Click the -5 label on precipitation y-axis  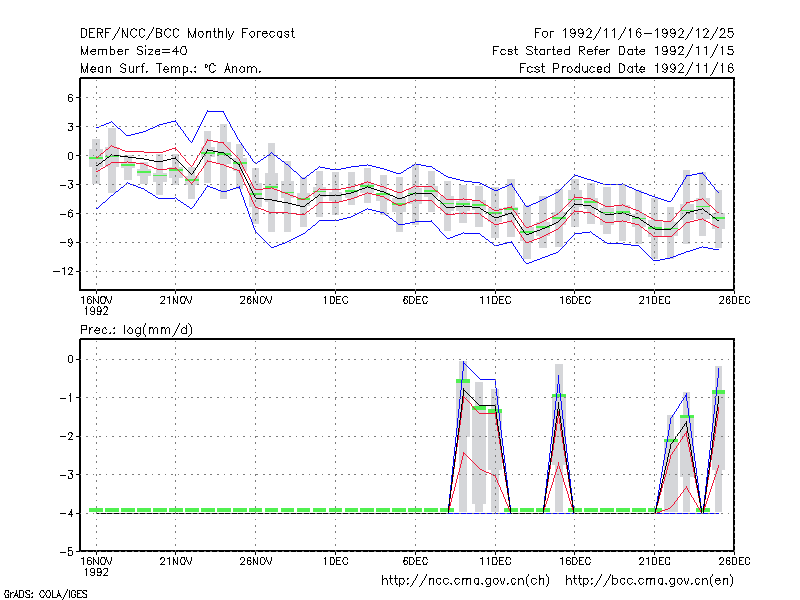click(67, 552)
